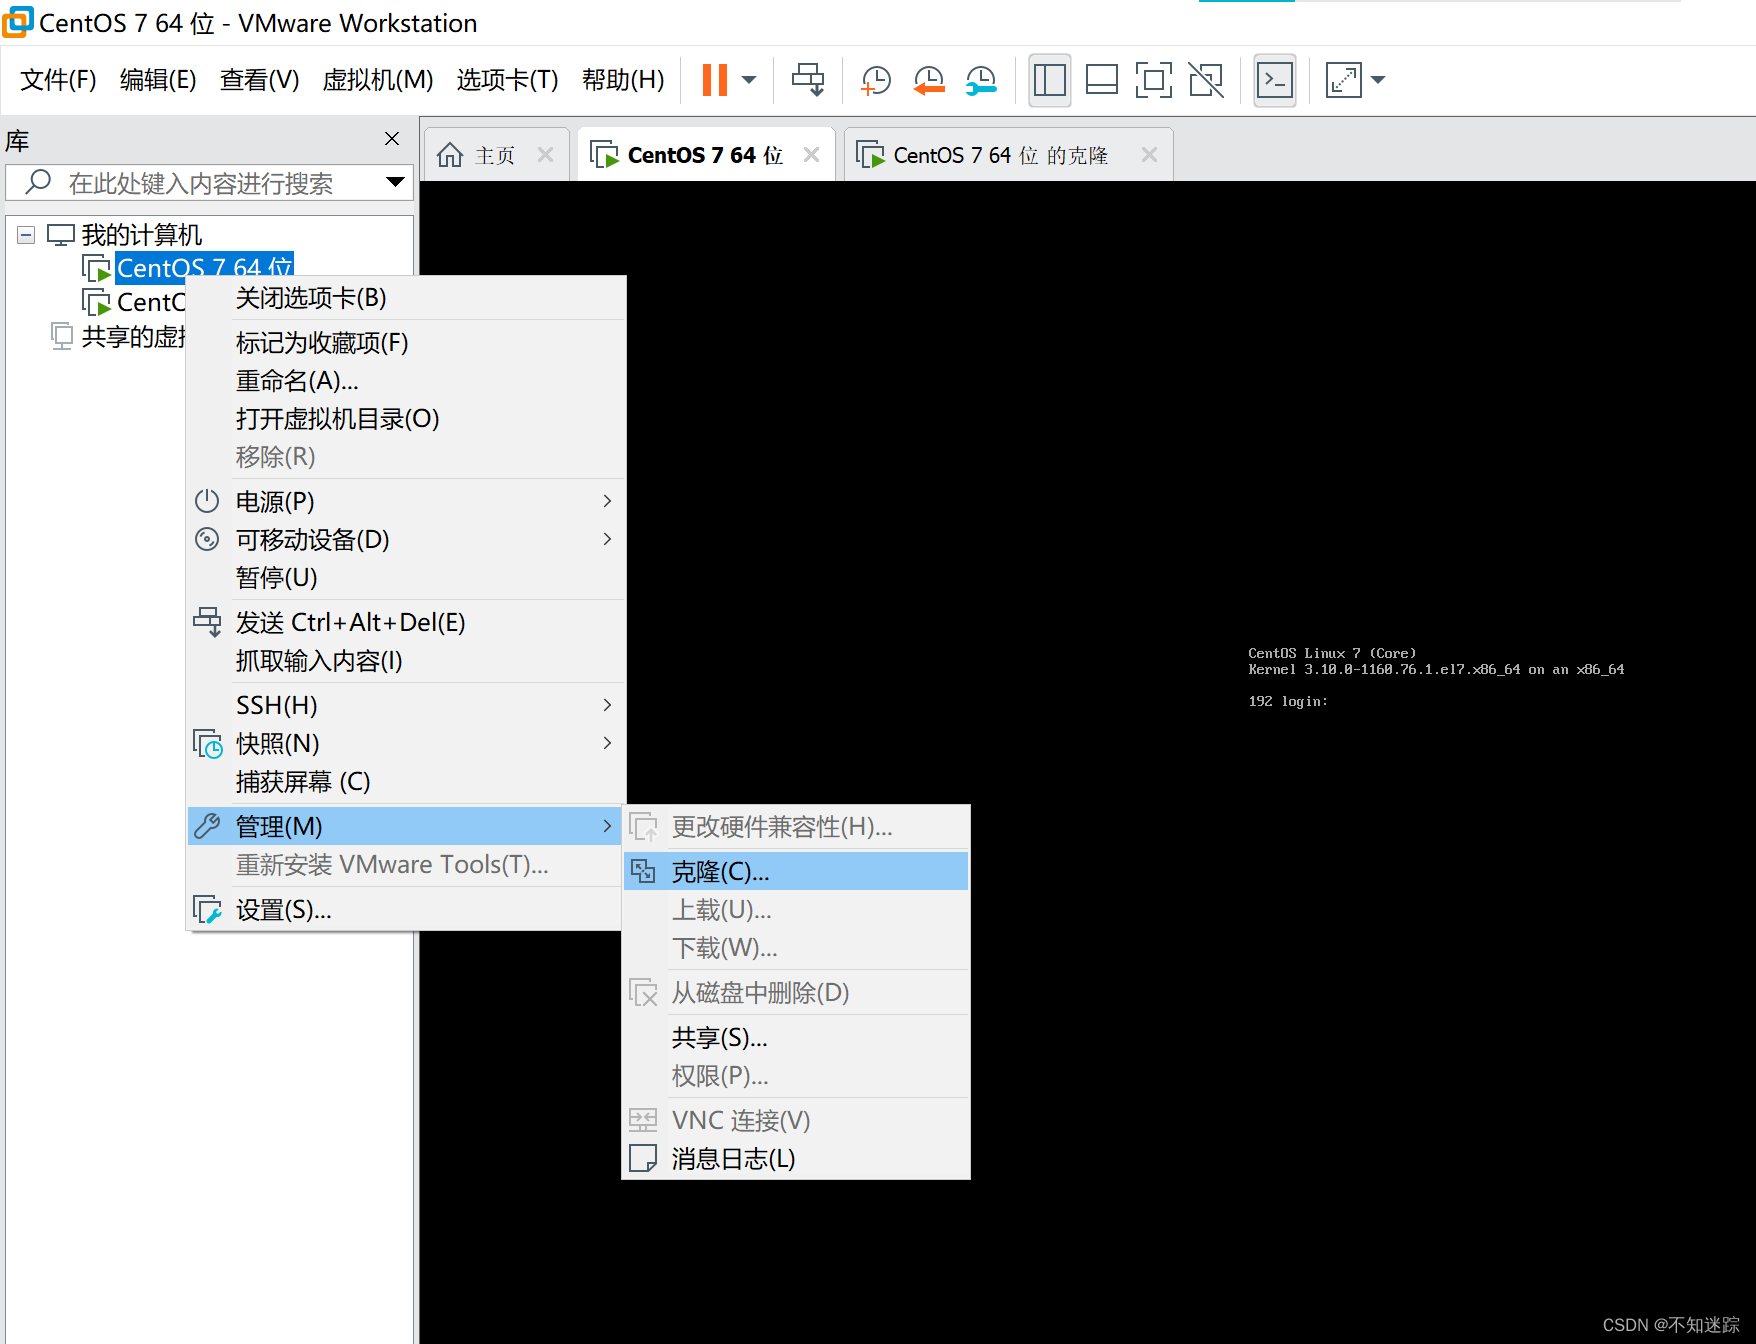
Task: Open the dropdown arrow next to pause button
Action: tap(749, 80)
